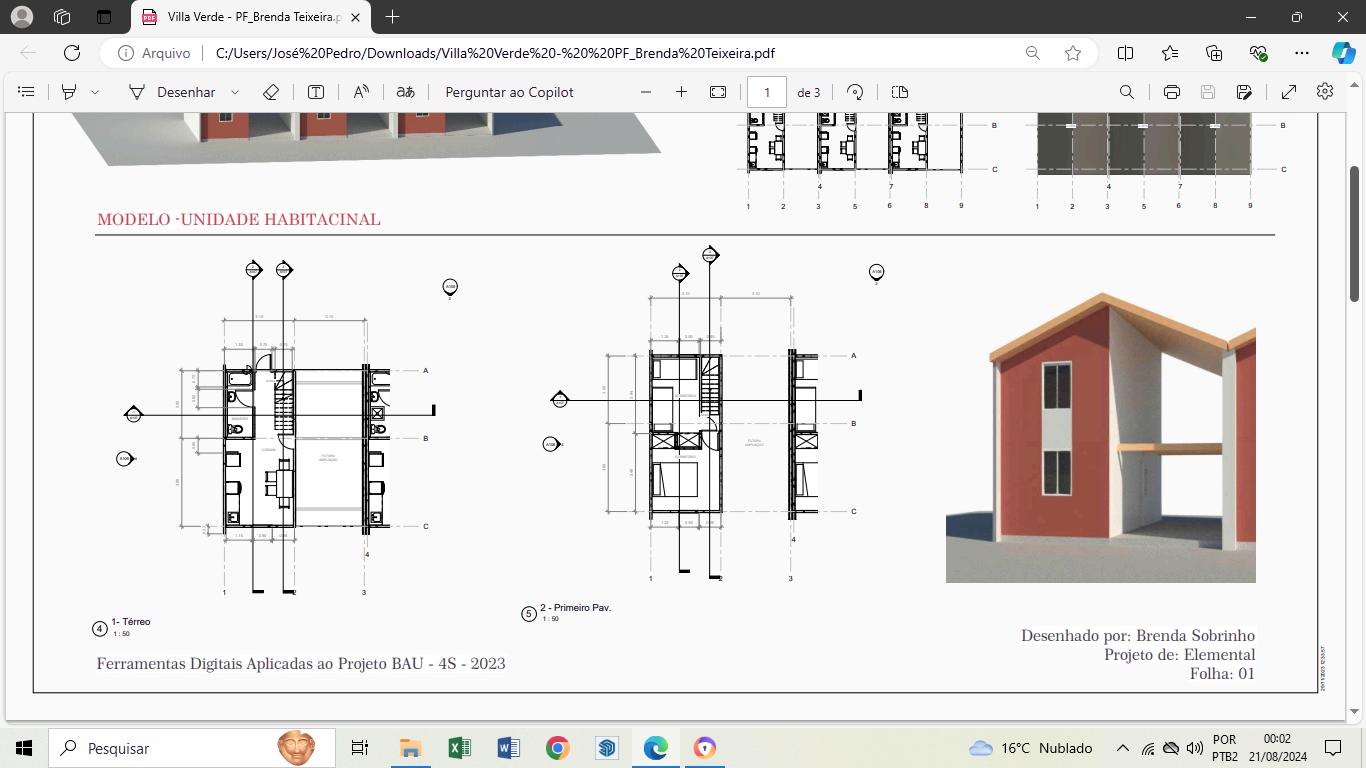Open Excel from taskbar
Viewport: 1366px width, 768px height.
click(459, 748)
